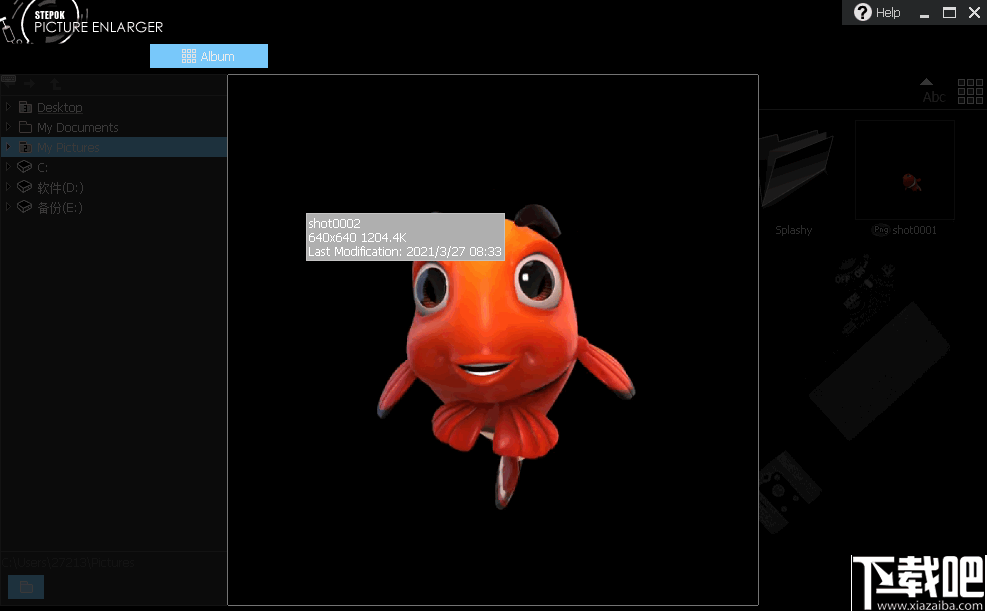Expand the Desktop tree node

coord(8,107)
